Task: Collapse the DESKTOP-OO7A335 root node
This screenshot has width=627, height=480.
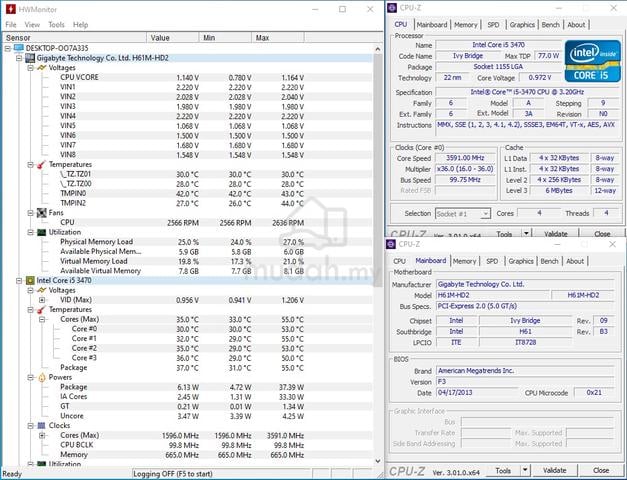Action: point(8,48)
